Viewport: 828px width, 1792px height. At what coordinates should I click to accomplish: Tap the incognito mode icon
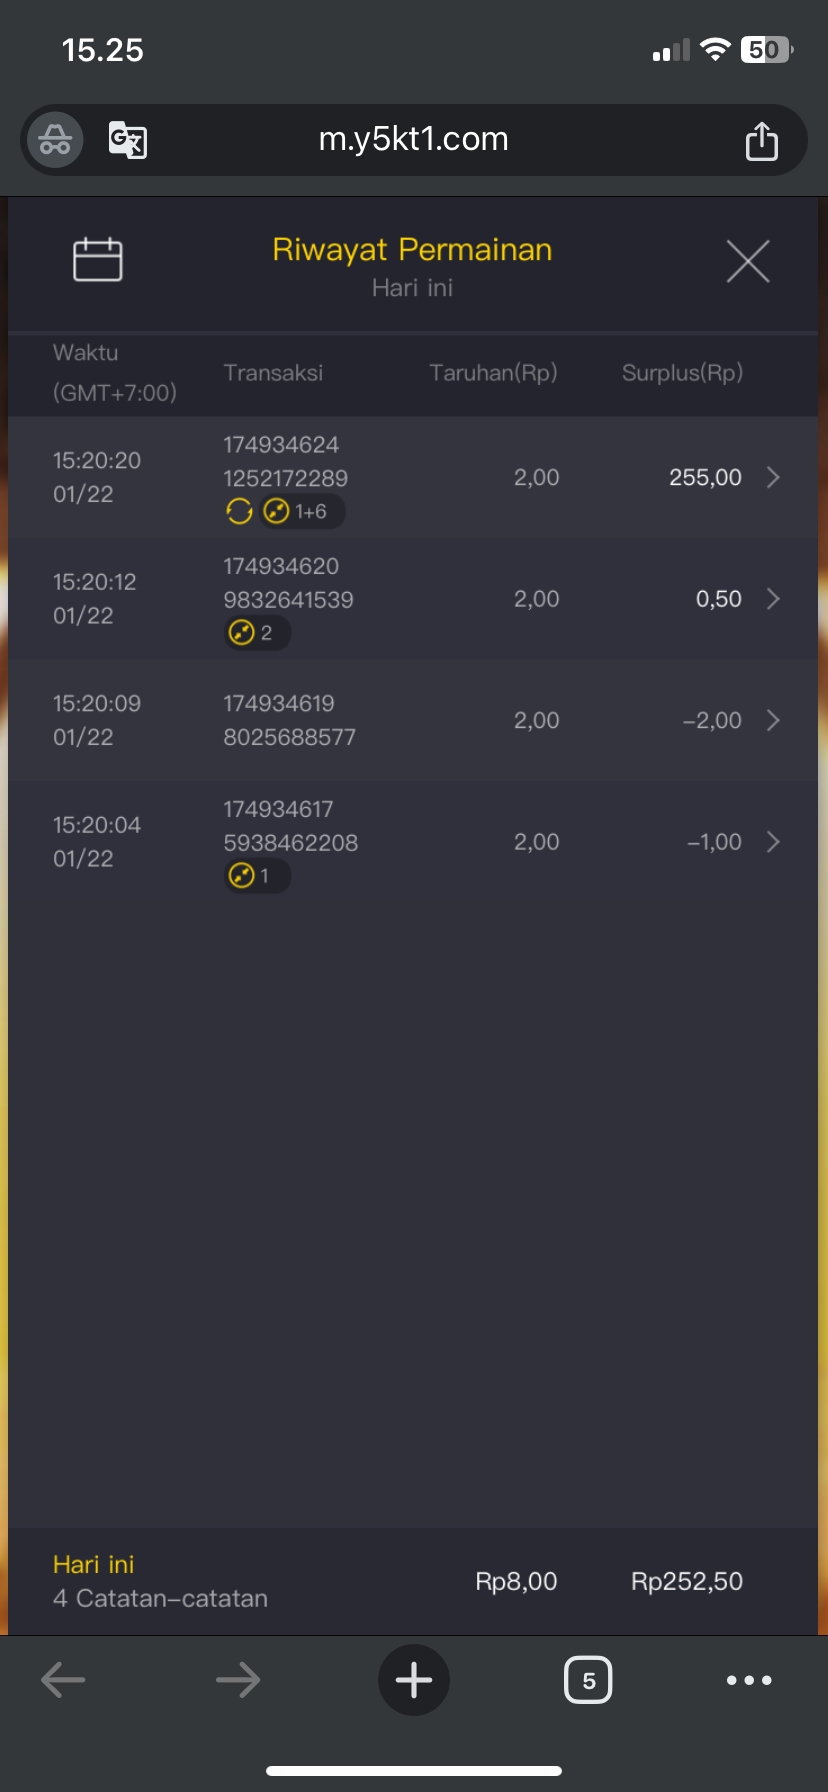click(x=55, y=140)
